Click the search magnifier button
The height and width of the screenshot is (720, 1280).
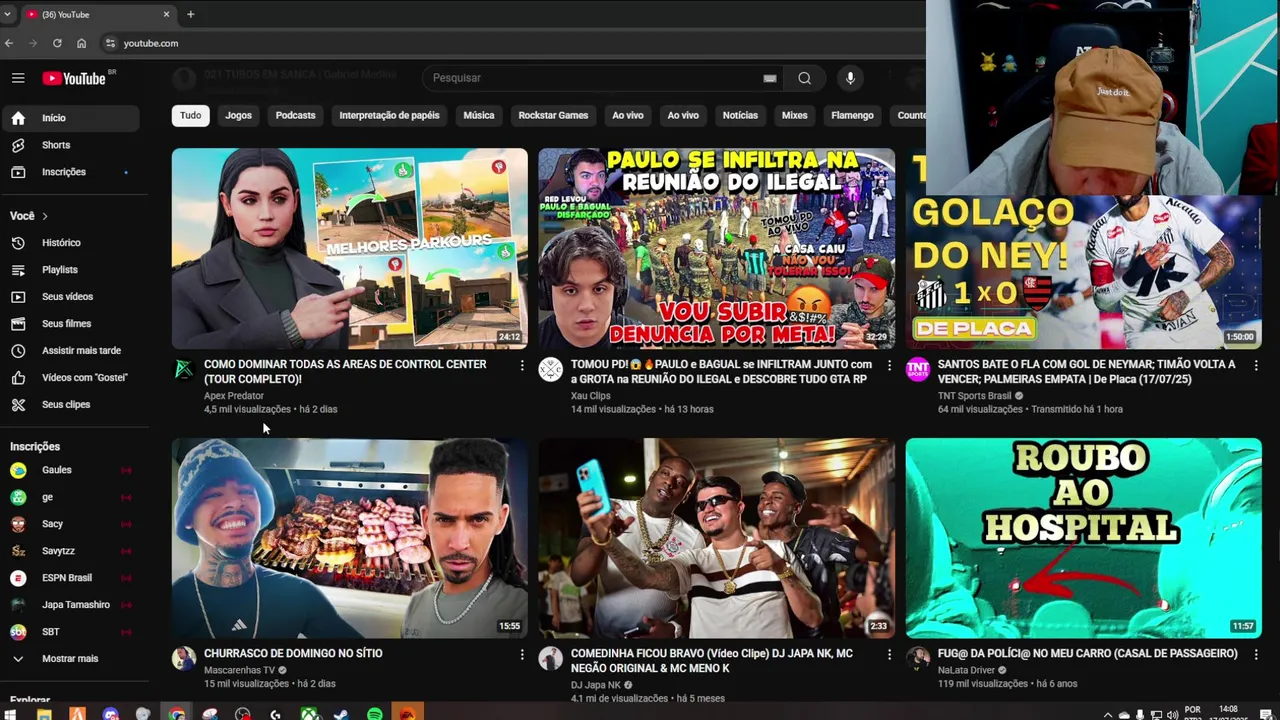point(804,78)
